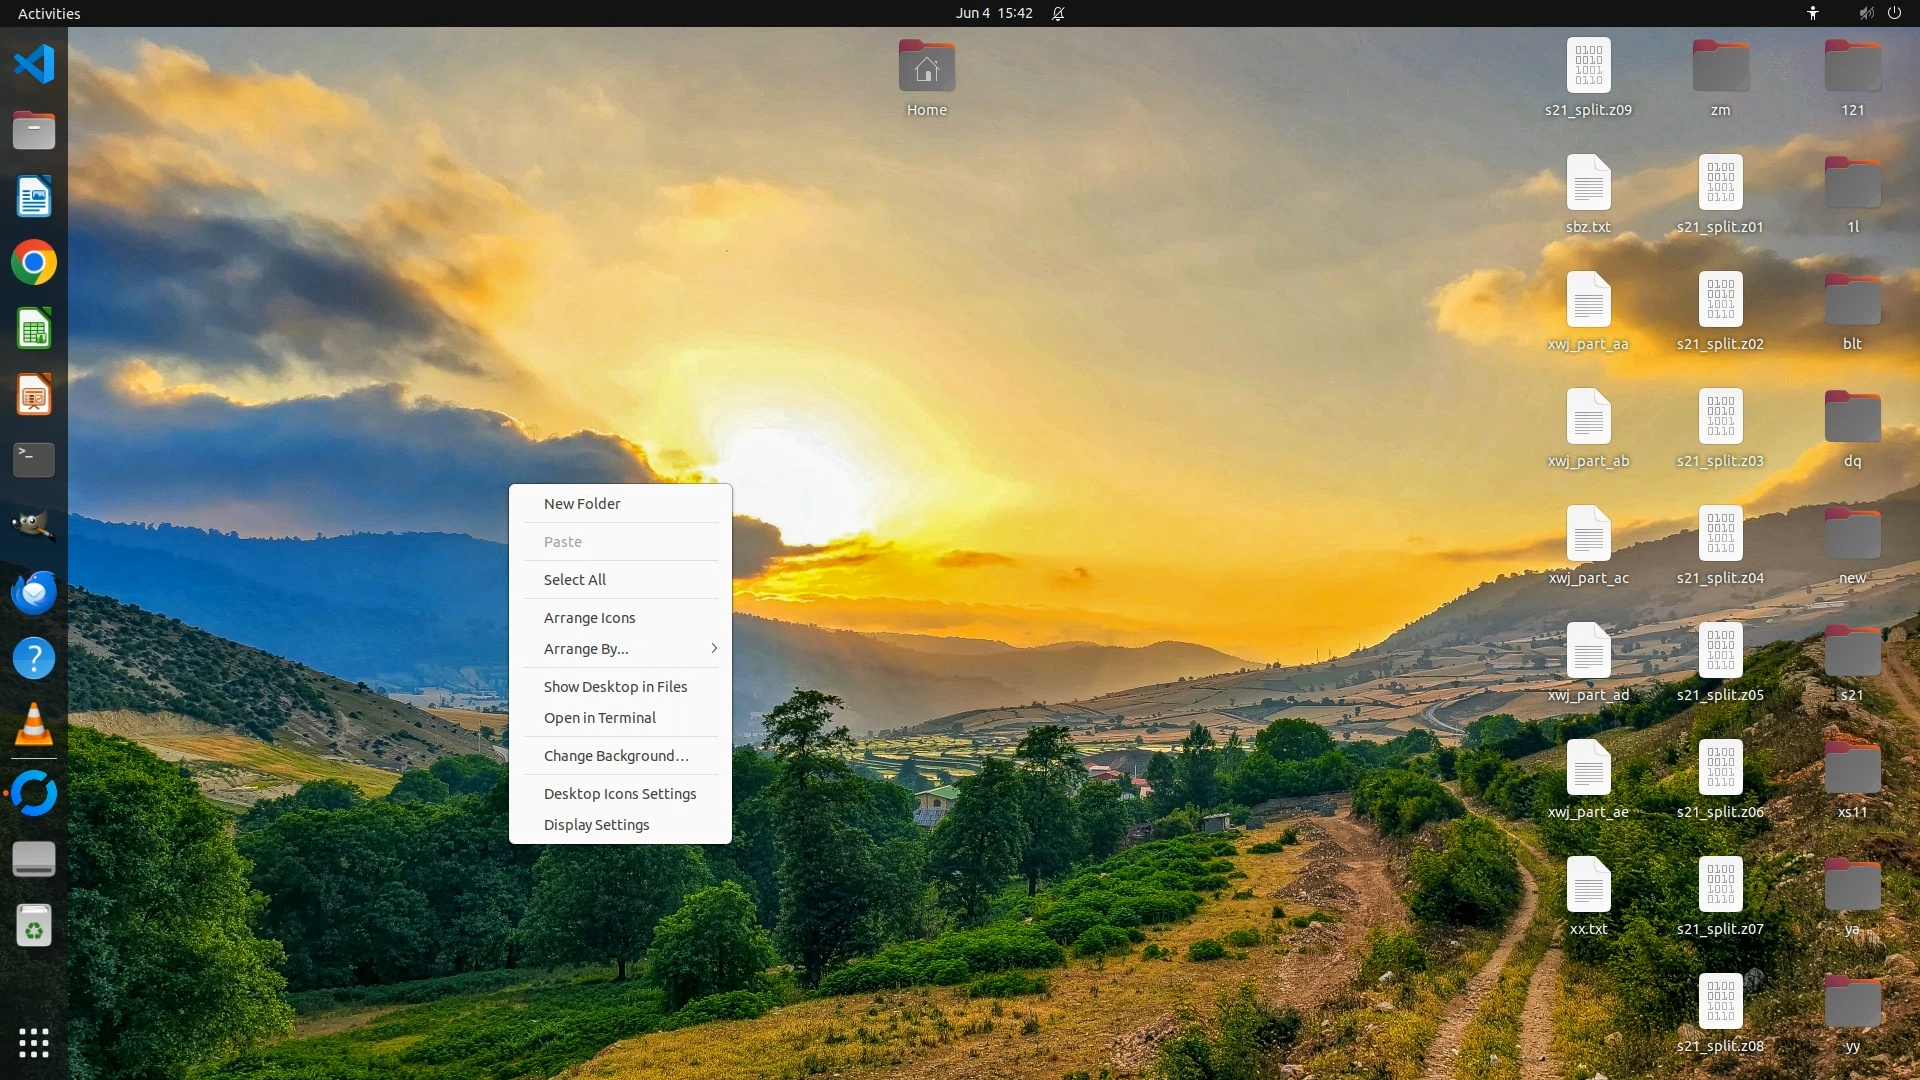1920x1080 pixels.
Task: Show the applications grid
Action: point(34,1043)
